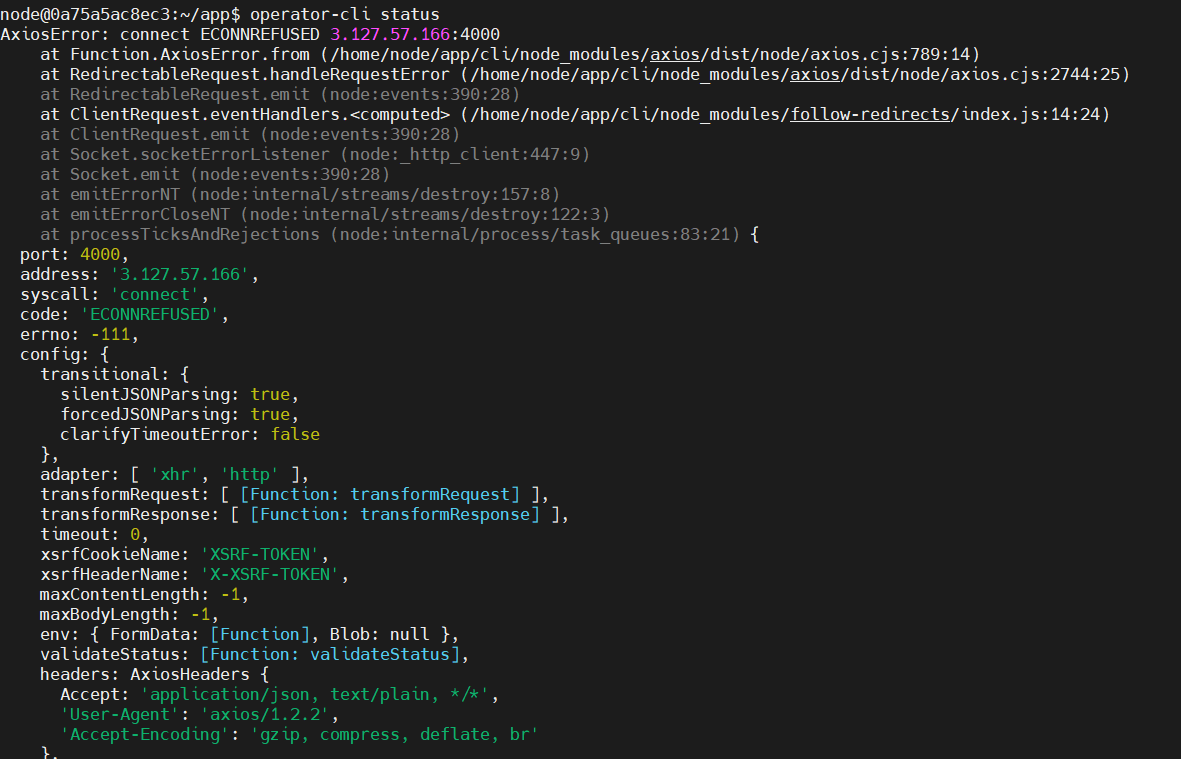Select the XSRF-TOKEN cookie name value

[x=259, y=553]
